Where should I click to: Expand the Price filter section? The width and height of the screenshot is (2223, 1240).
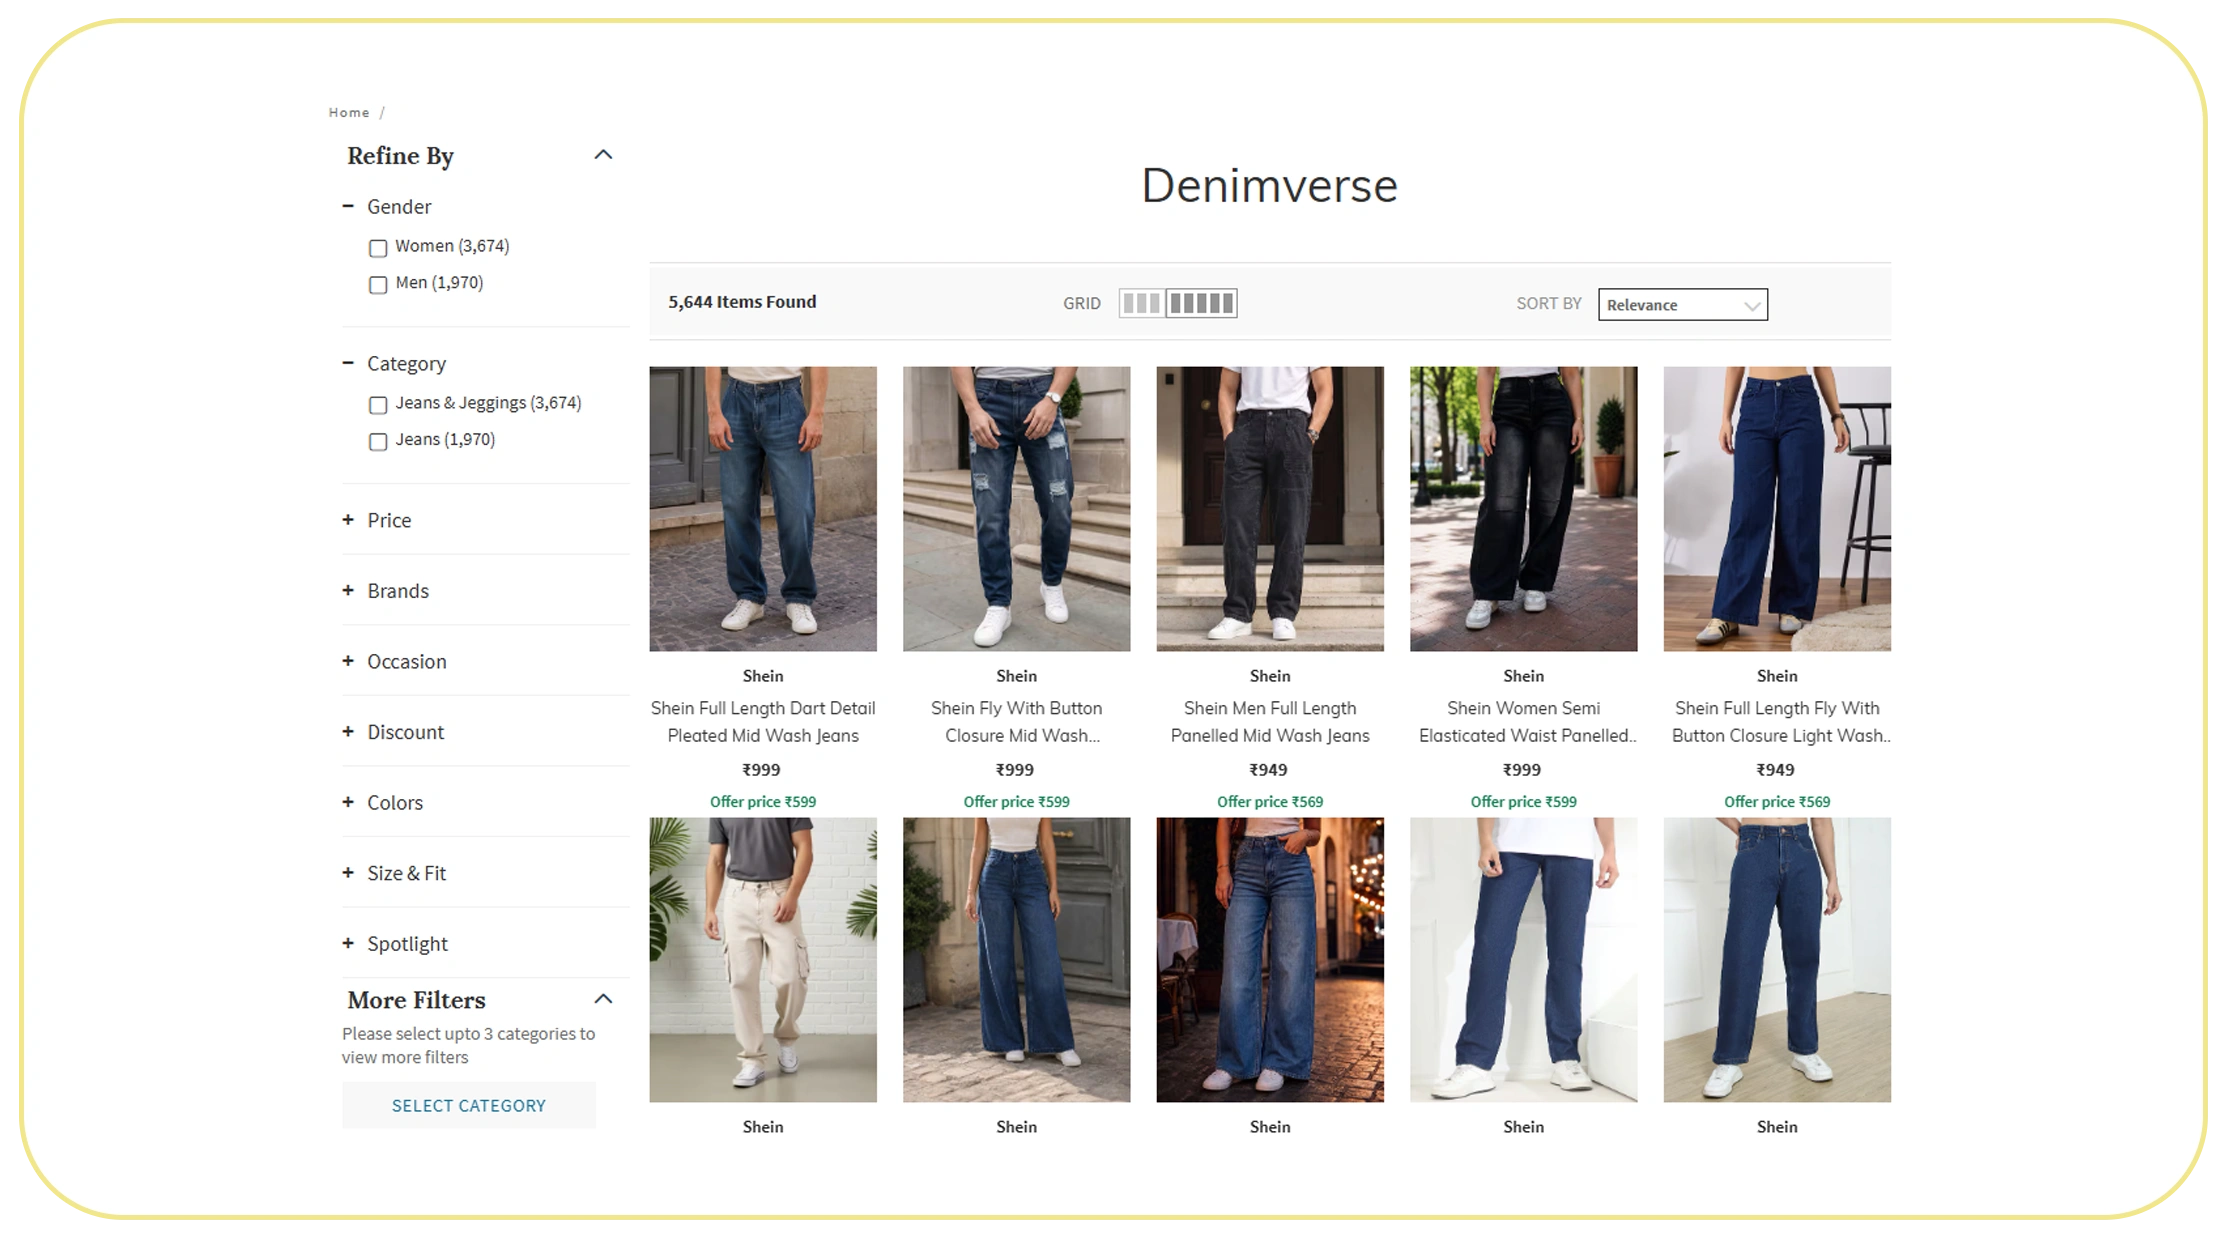click(348, 519)
